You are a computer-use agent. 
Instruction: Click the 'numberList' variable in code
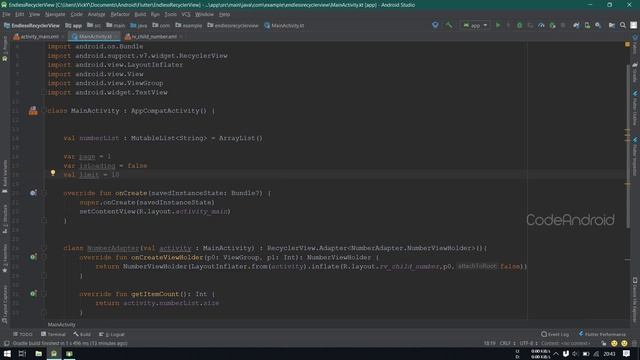[99, 138]
